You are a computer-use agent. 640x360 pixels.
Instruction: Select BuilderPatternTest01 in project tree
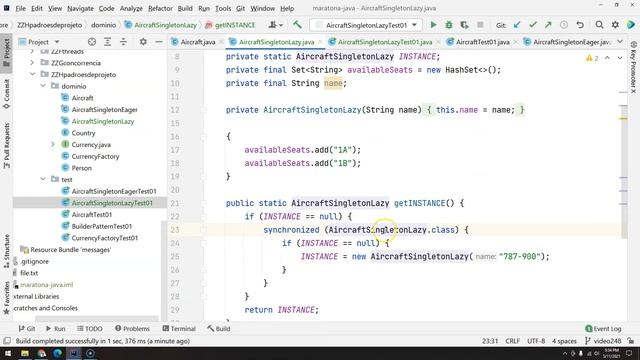pos(102,226)
